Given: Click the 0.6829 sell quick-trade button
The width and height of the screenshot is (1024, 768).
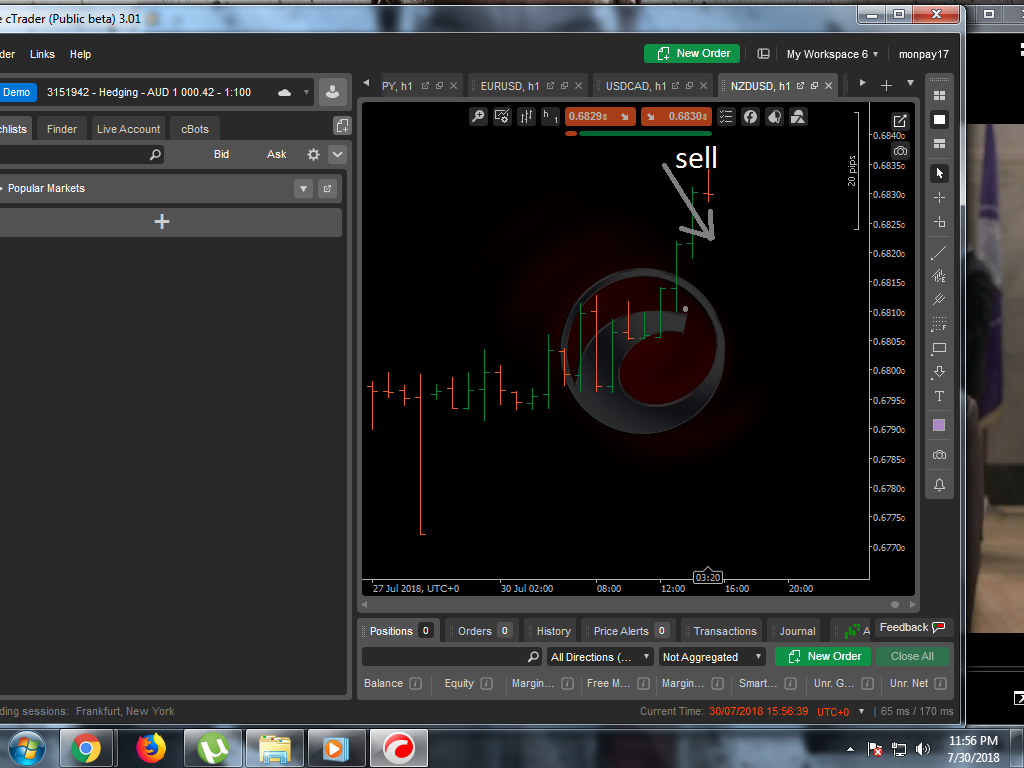Looking at the screenshot, I should (600, 117).
